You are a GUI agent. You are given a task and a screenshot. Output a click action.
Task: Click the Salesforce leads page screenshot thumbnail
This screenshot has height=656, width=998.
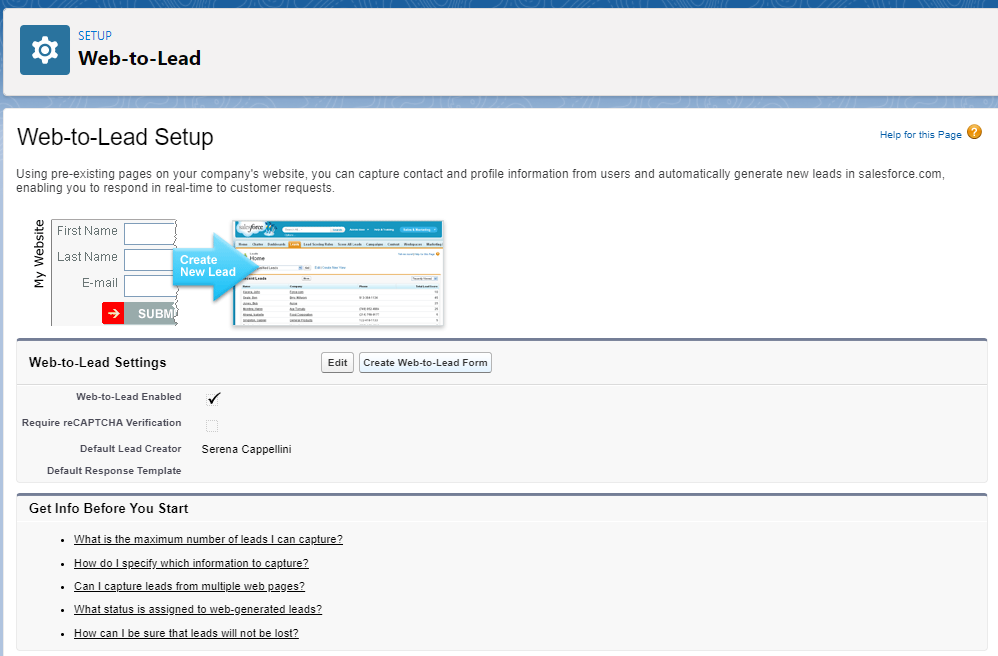coord(338,273)
